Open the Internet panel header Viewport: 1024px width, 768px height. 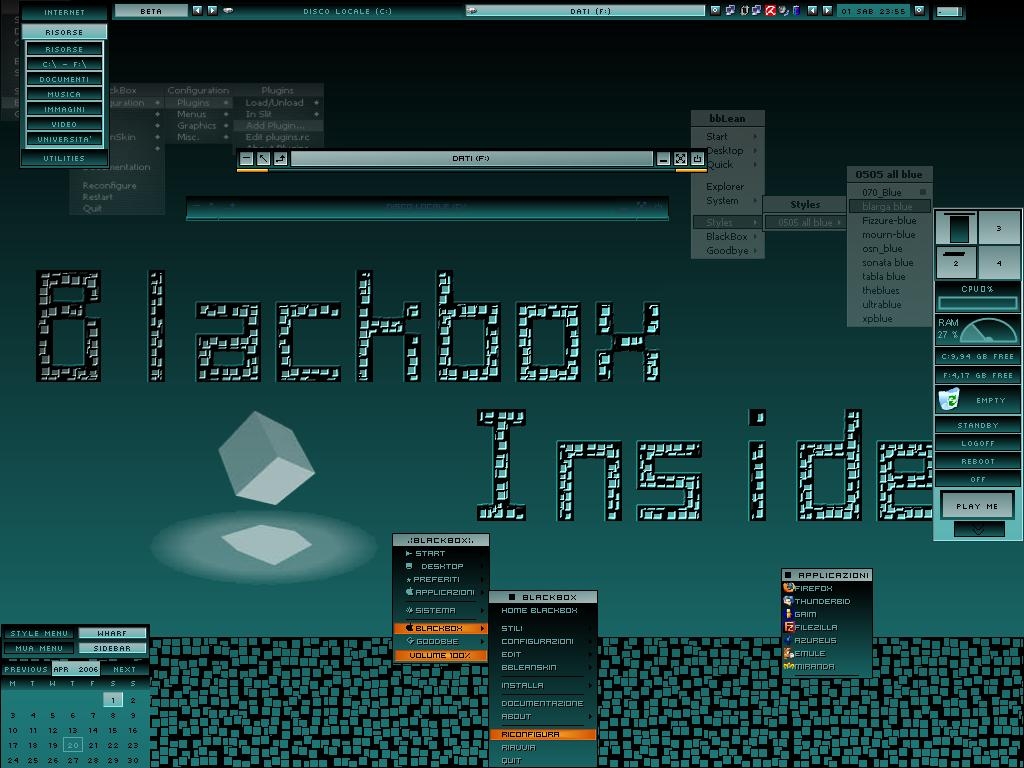(64, 12)
